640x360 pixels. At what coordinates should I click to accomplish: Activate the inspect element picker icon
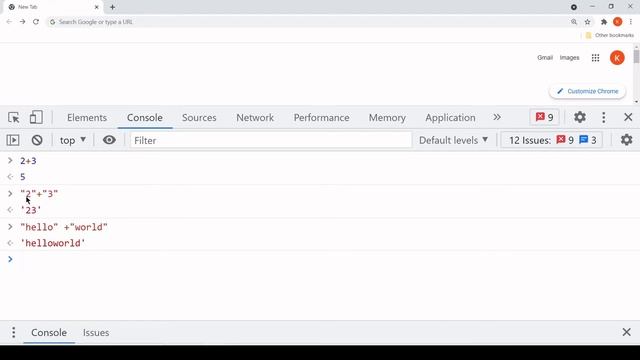tap(14, 118)
